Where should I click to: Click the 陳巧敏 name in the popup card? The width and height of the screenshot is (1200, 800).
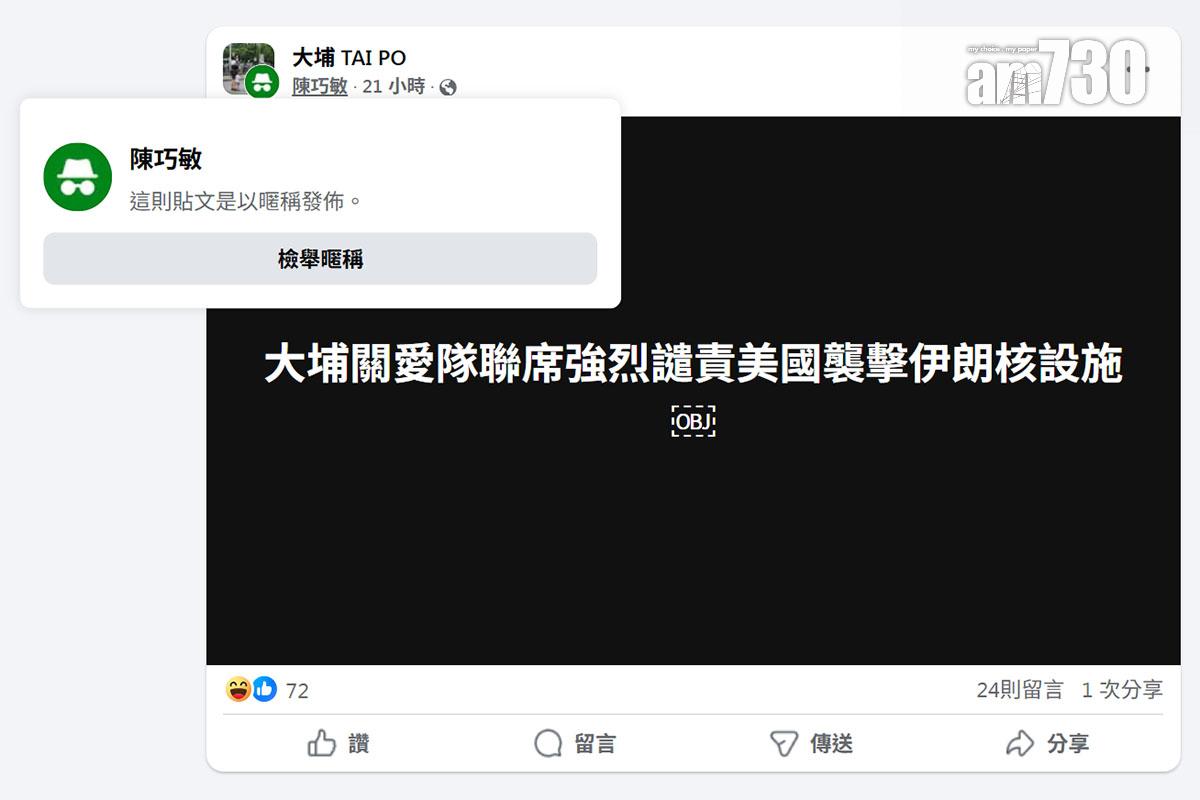pos(166,159)
